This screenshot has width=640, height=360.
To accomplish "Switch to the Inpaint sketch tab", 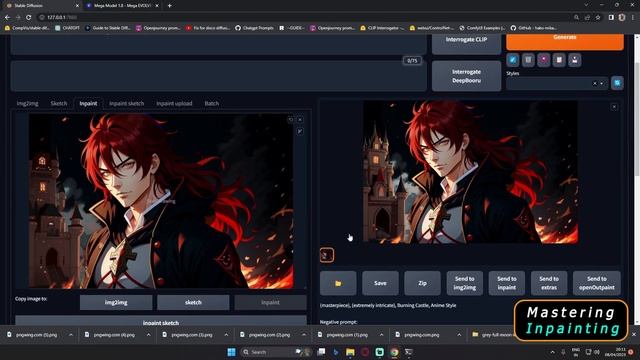I will (127, 103).
